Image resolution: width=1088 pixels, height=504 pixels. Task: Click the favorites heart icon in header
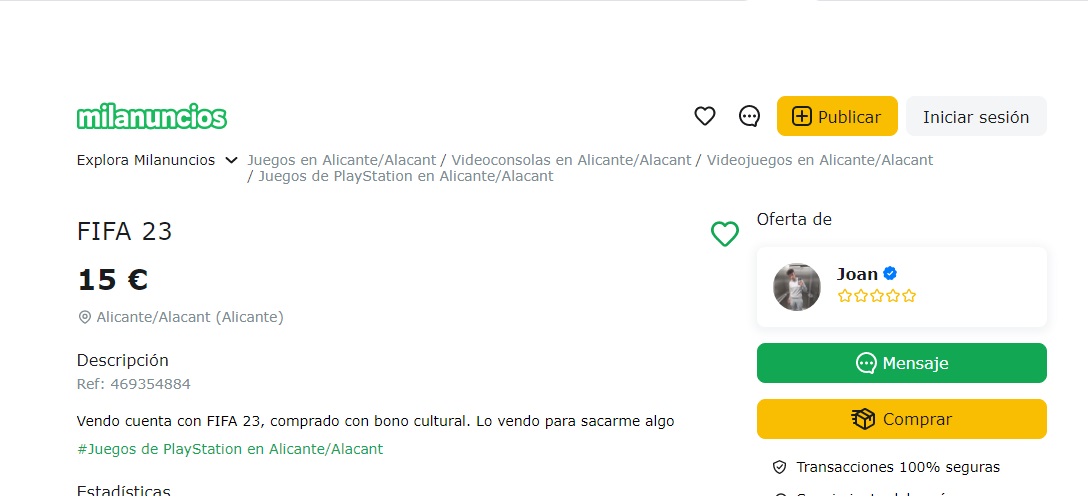coord(705,116)
